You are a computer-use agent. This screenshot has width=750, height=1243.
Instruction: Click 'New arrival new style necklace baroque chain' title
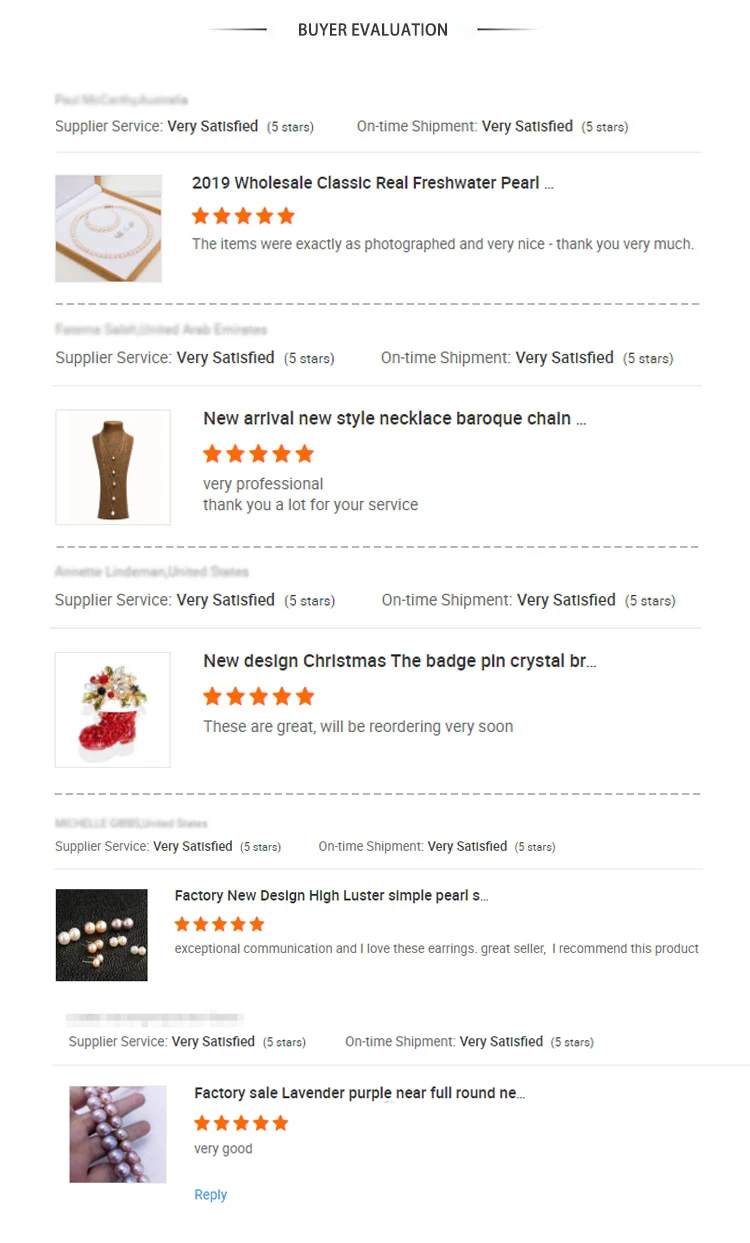pos(394,419)
